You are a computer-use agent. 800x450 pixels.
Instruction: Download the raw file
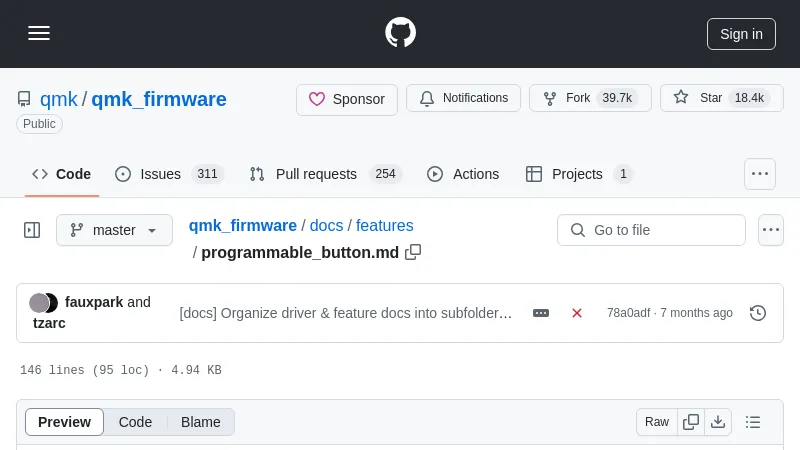tap(718, 422)
